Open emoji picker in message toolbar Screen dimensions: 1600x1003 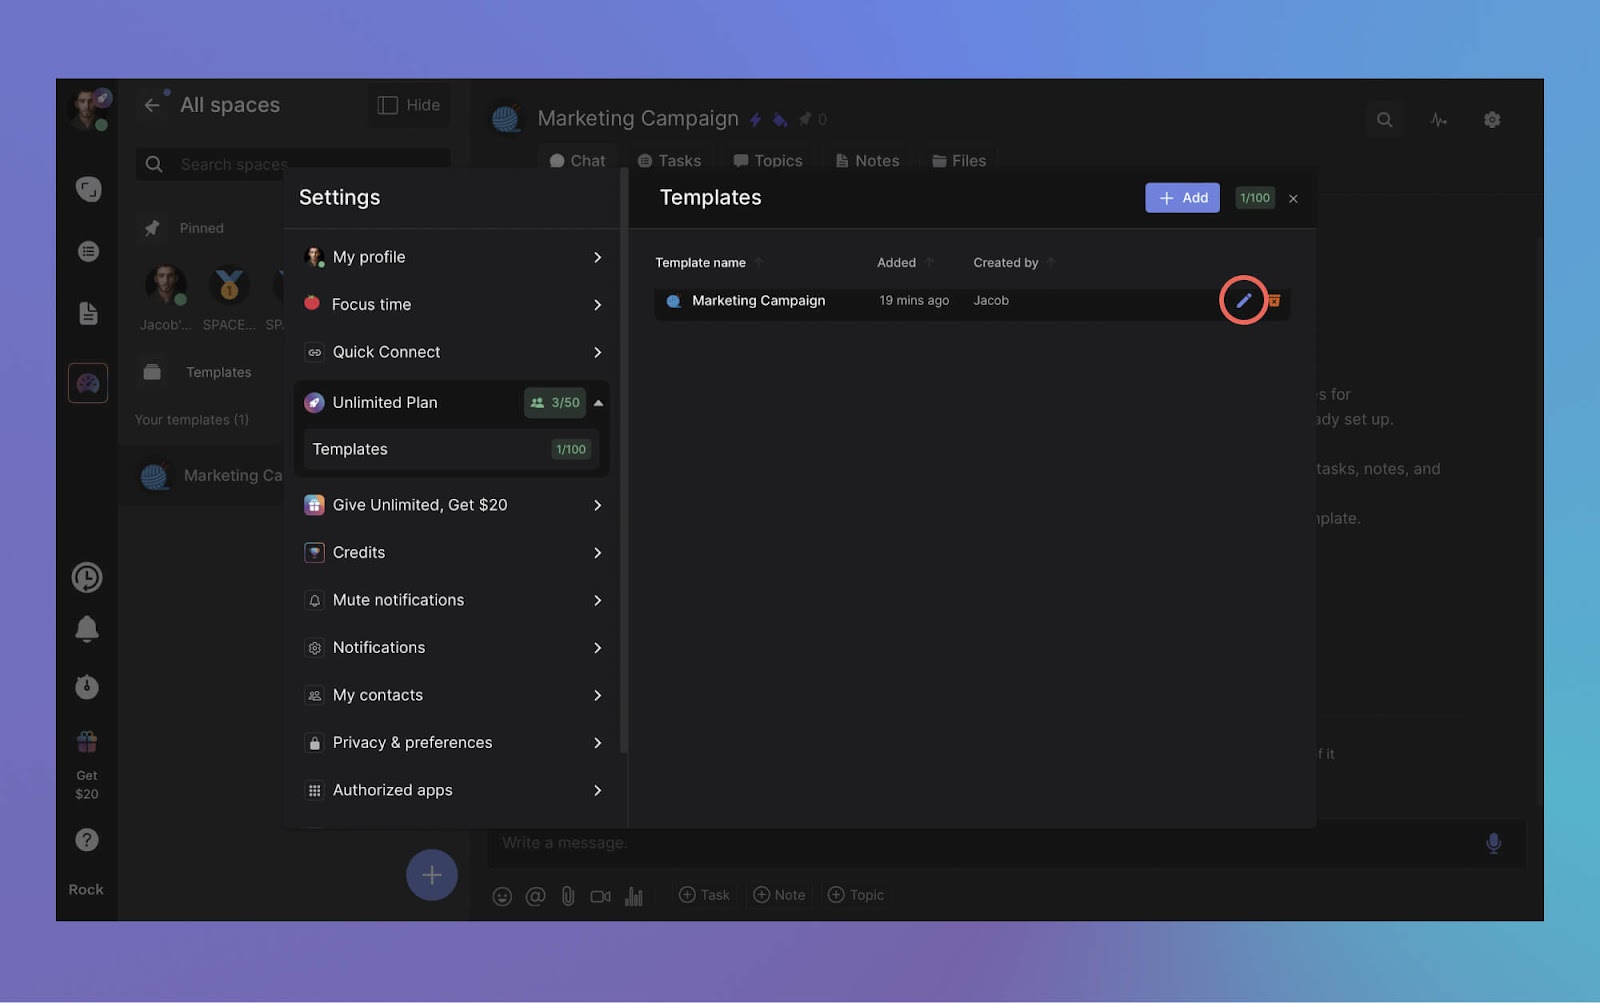pyautogui.click(x=502, y=896)
